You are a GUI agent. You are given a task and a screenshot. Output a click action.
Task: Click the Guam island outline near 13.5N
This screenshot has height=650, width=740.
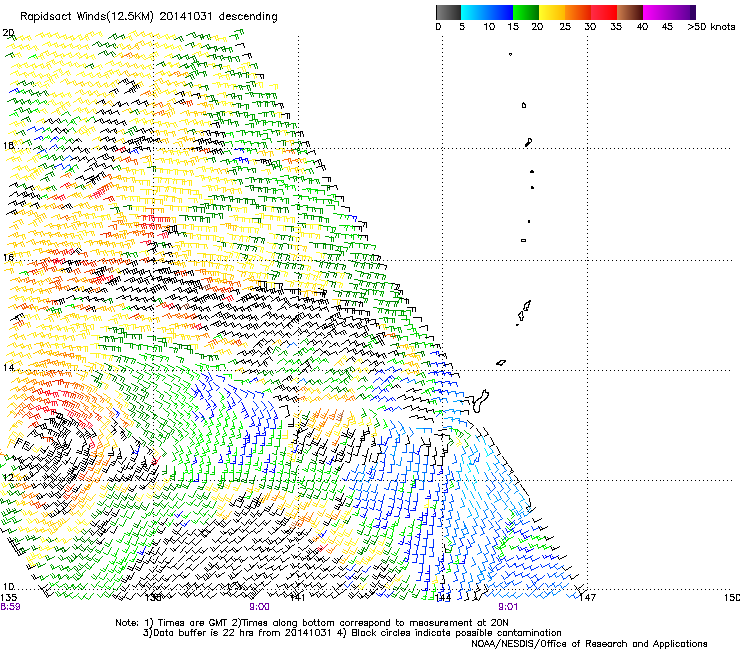[481, 401]
